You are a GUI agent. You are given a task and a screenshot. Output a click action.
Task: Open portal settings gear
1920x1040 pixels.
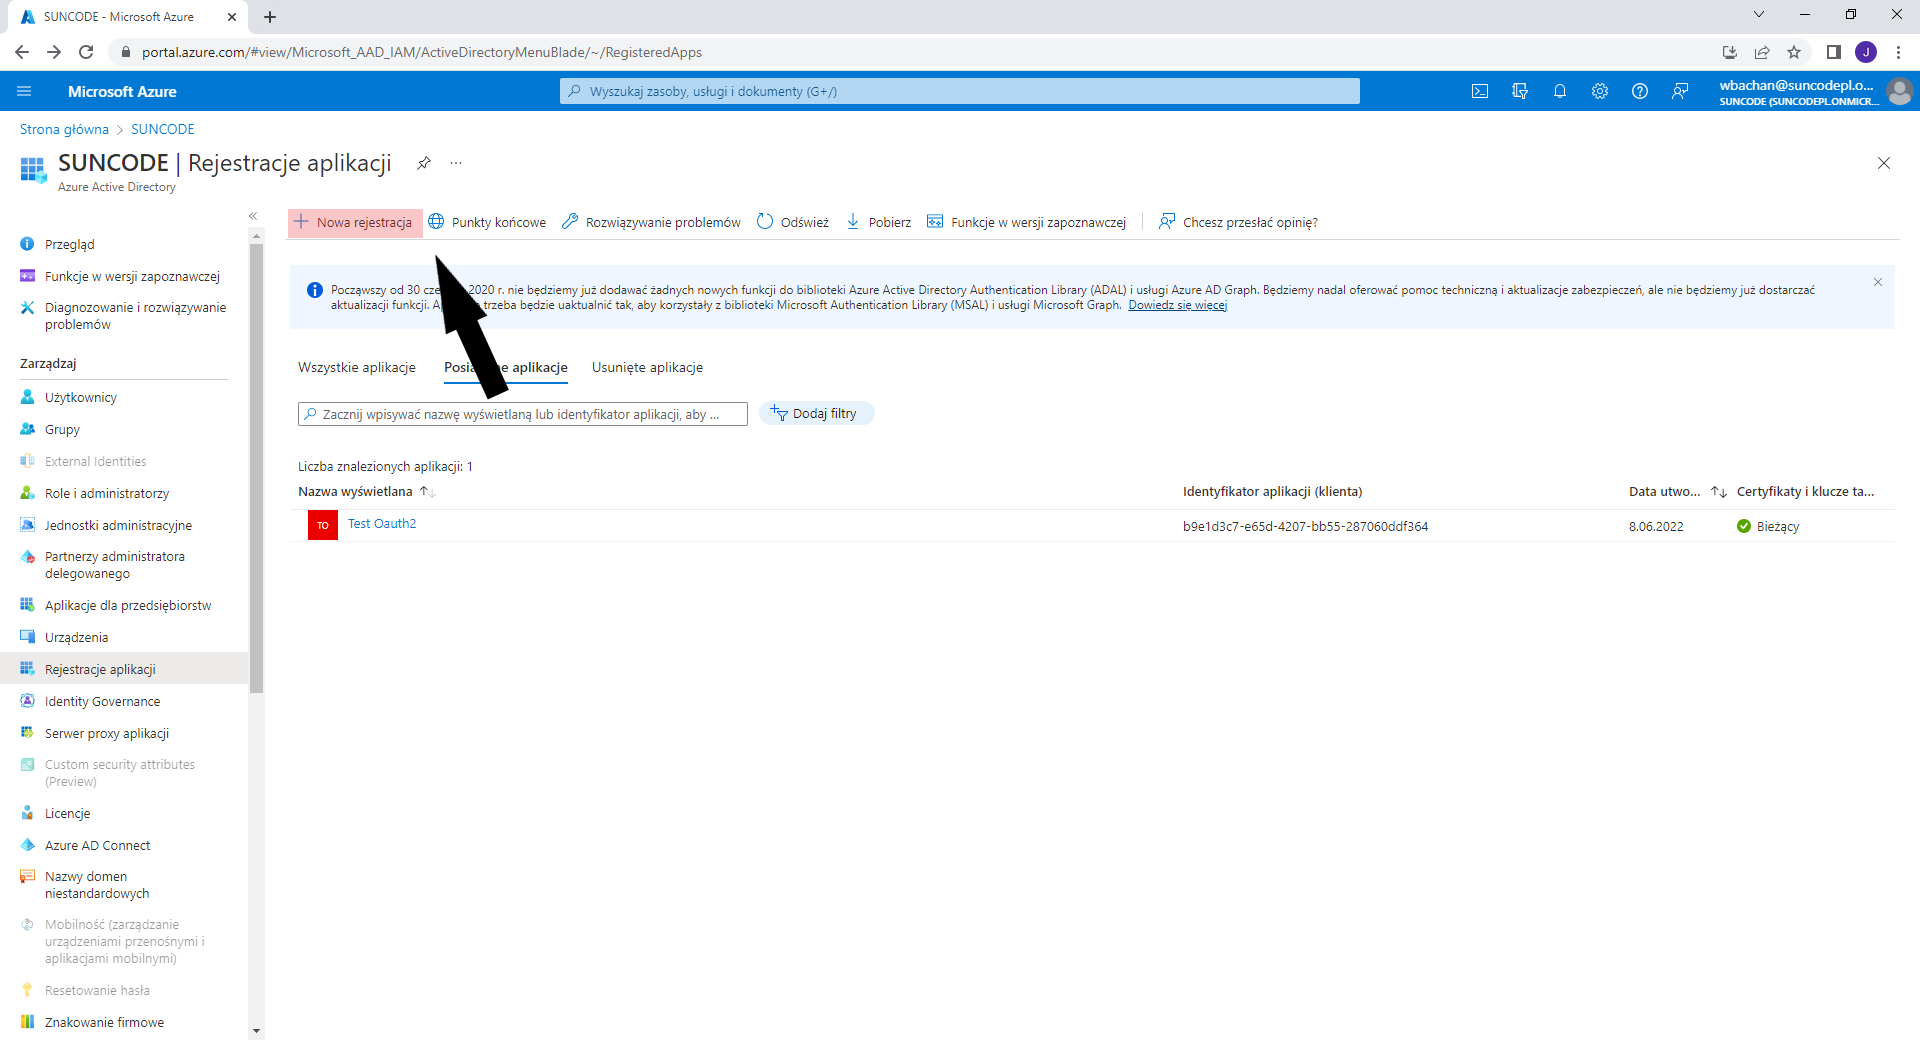point(1600,91)
